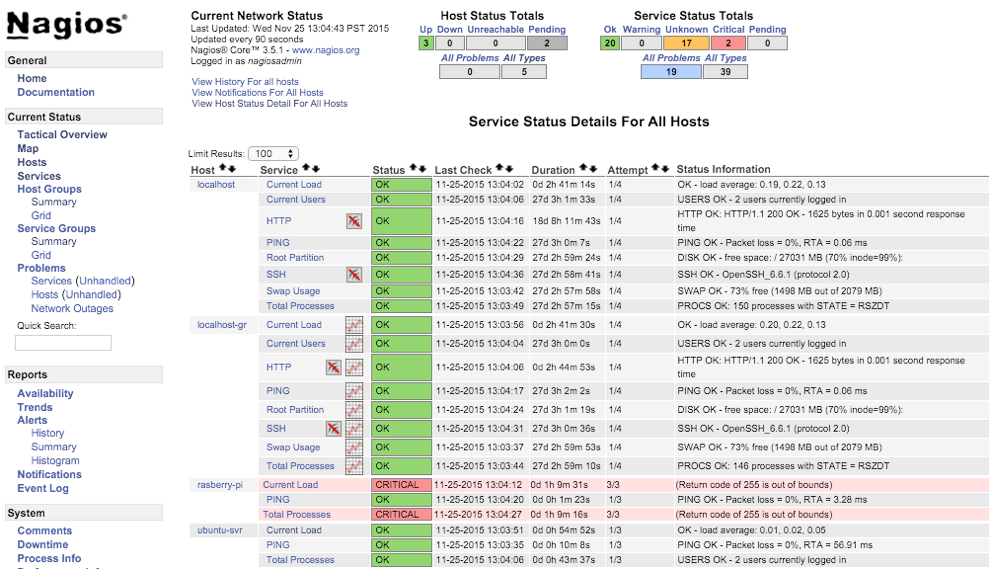This screenshot has width=992, height=569.
Task: Click View History For all hosts link
Action: pyautogui.click(x=245, y=82)
